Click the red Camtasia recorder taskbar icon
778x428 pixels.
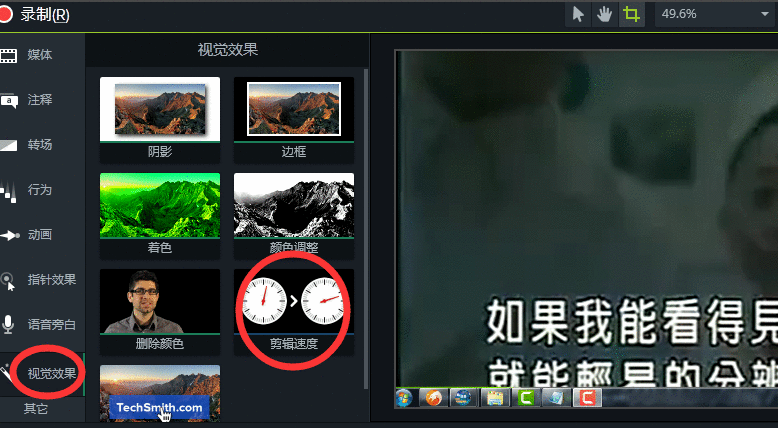coord(588,398)
